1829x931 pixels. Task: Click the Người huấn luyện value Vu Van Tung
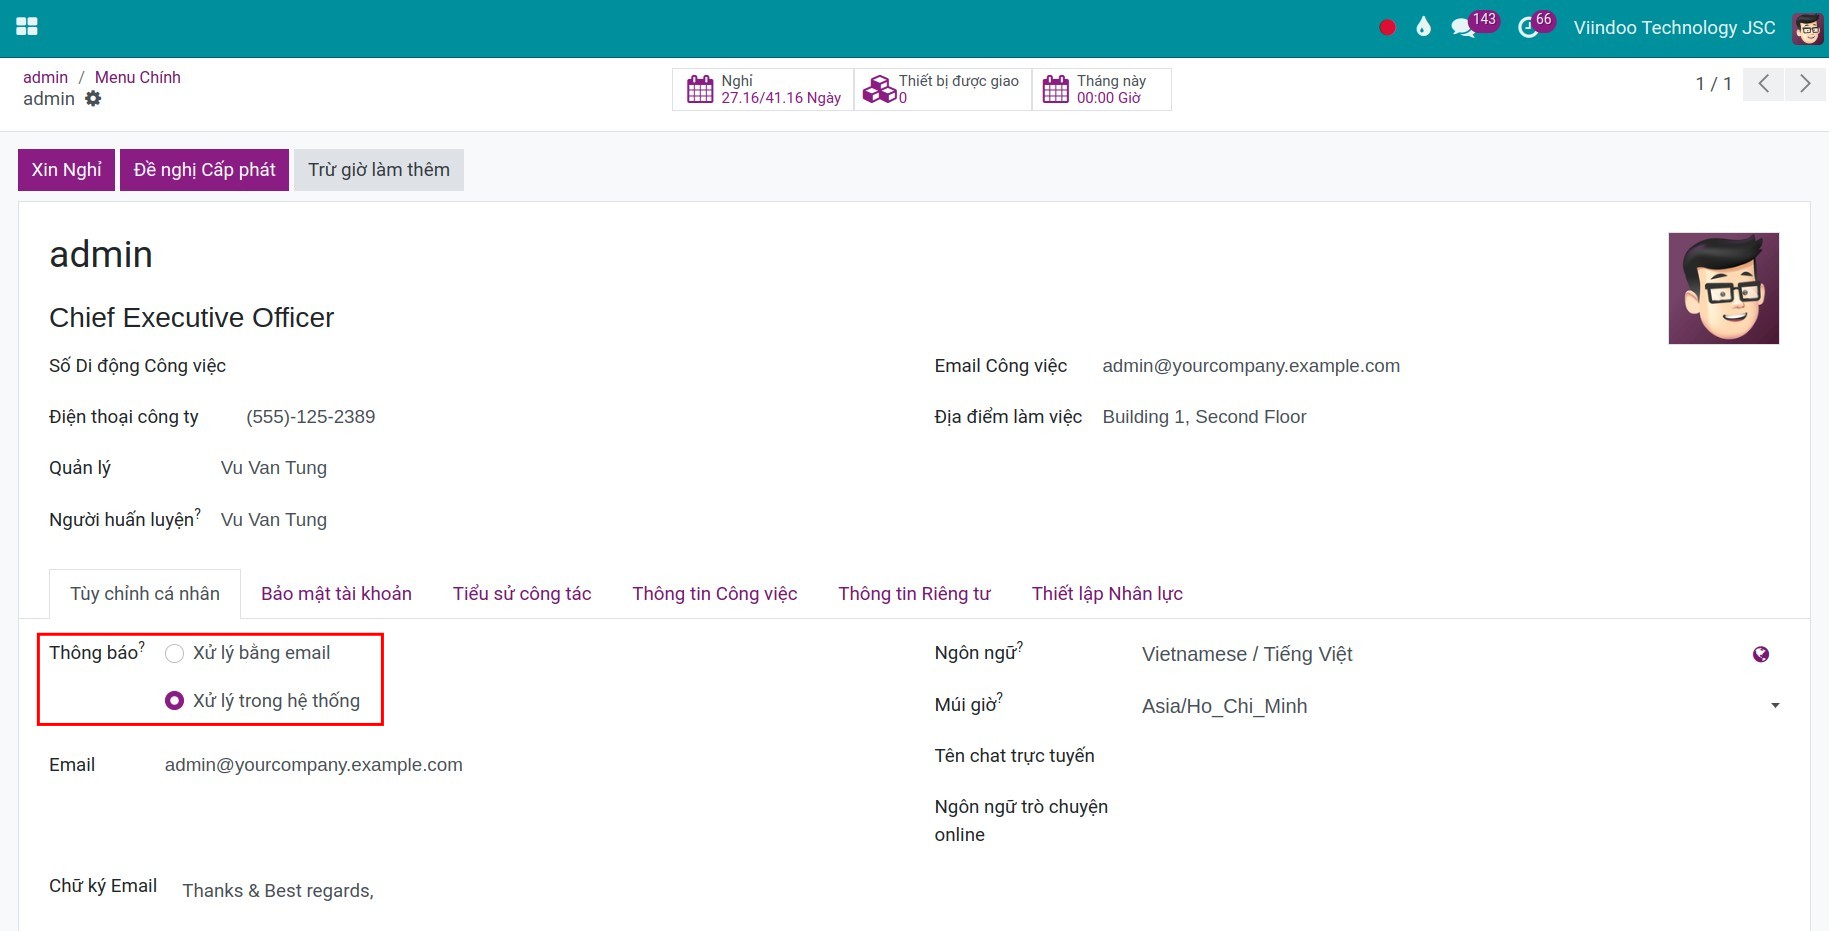[x=274, y=520]
